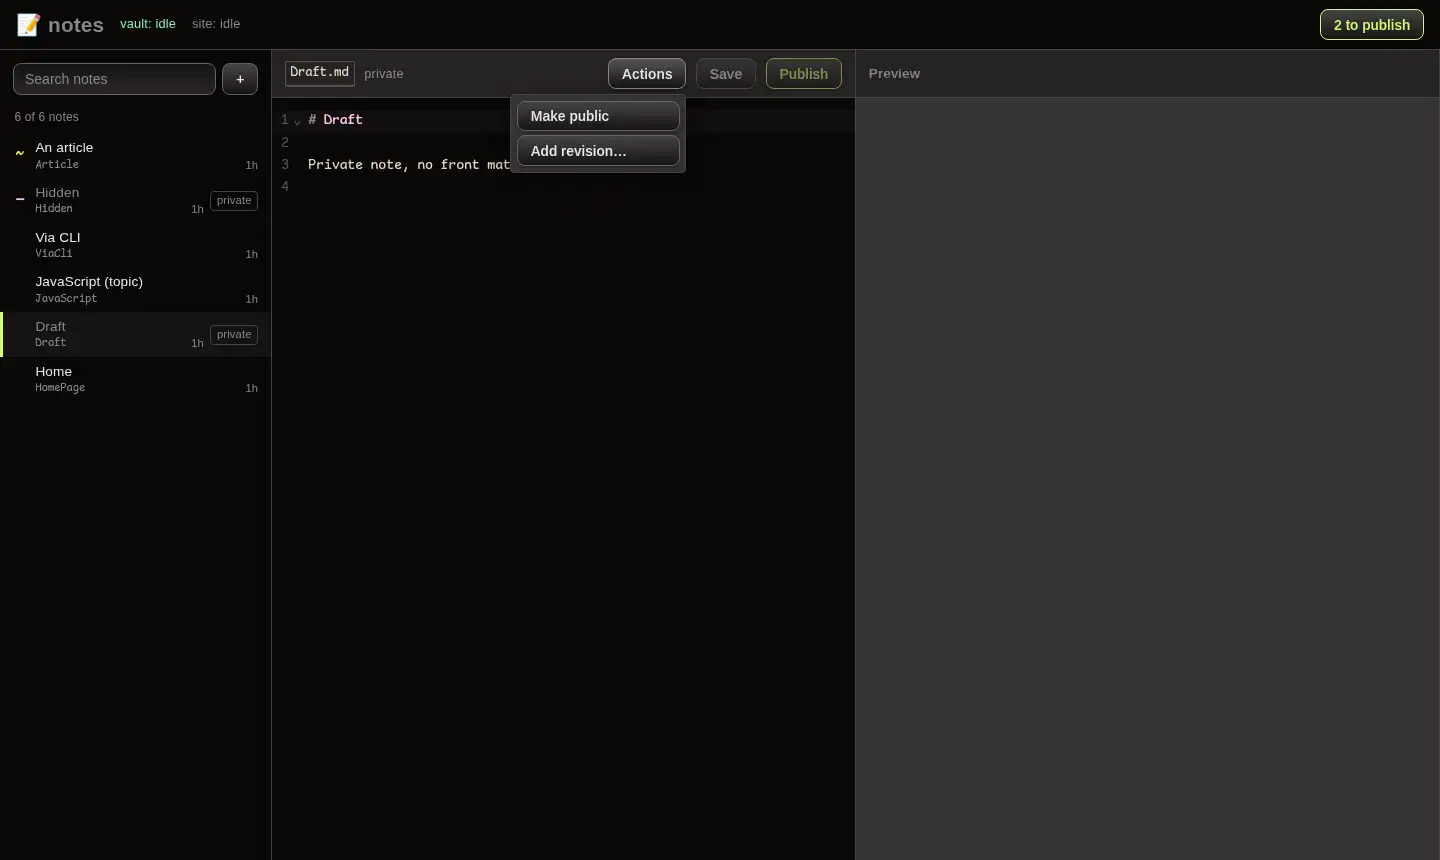Open the 'Via CLI' note
1440x860 pixels.
136,245
